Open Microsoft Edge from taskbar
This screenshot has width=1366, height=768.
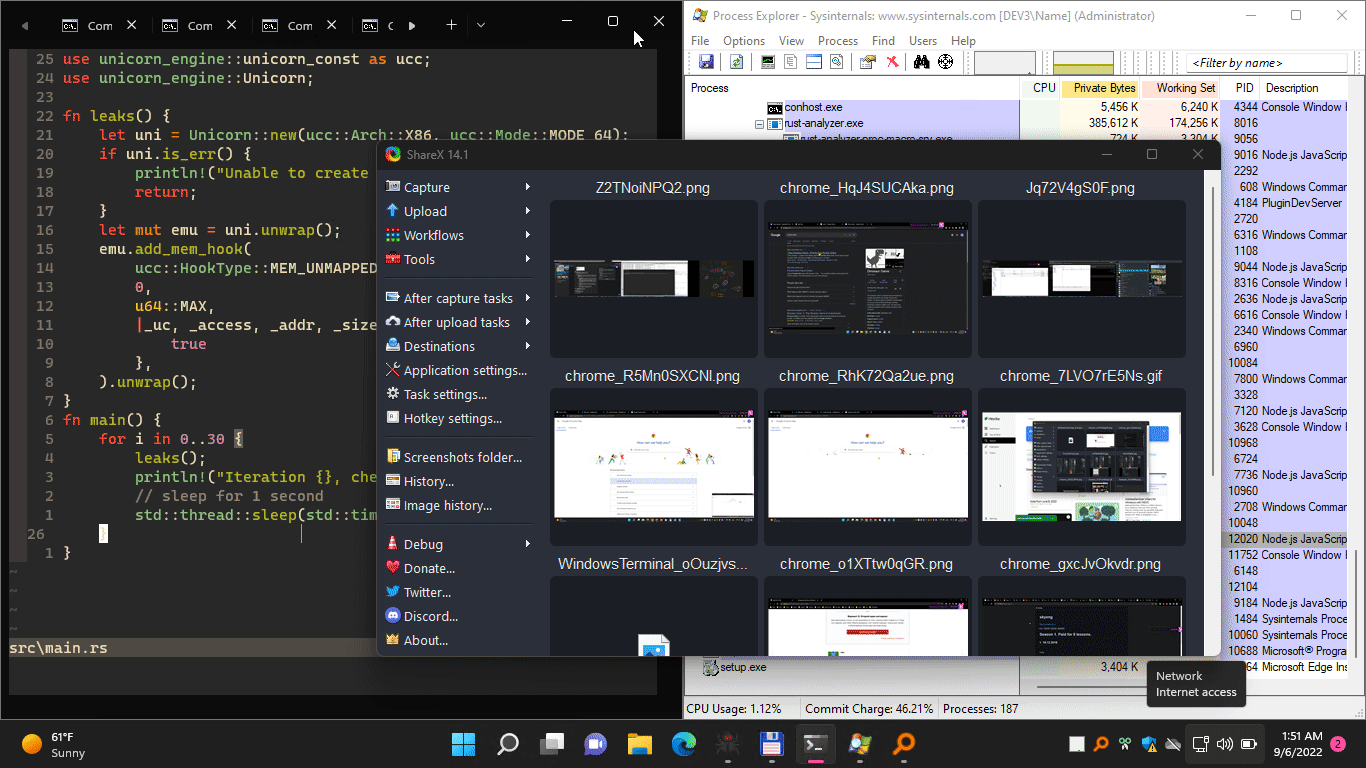coord(684,744)
